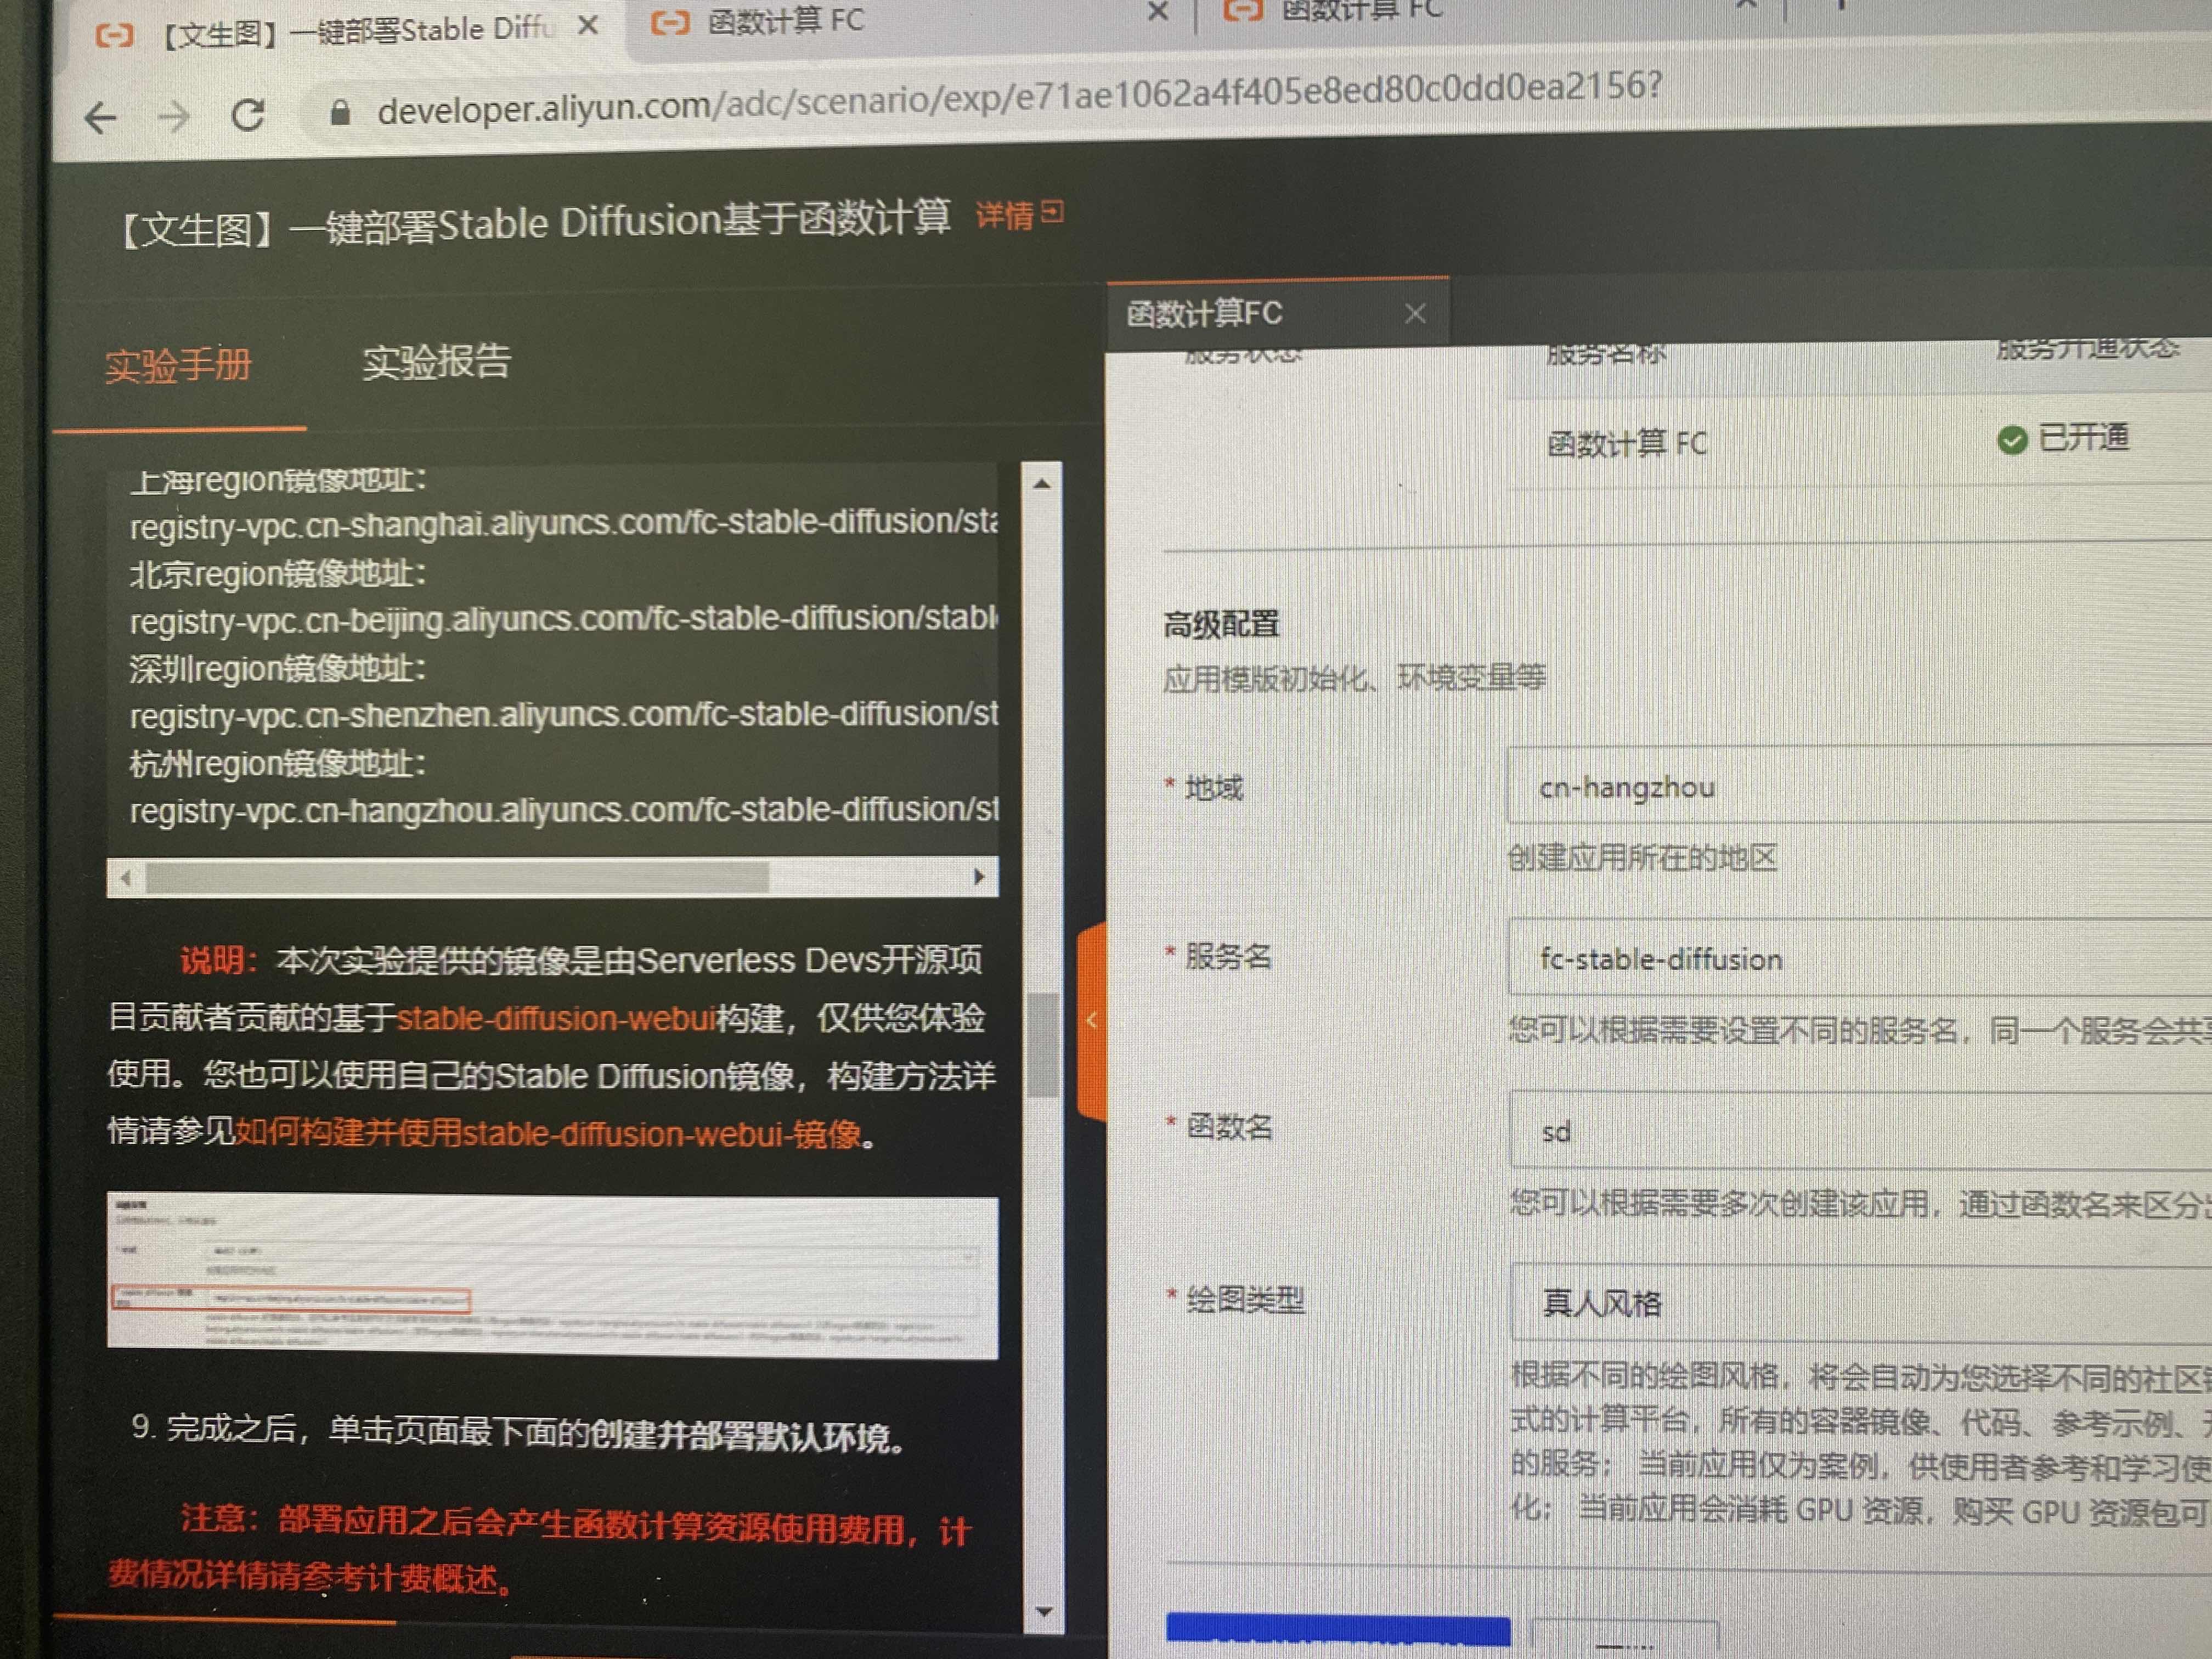Click the 创建应用所在的地区 hint text

[1642, 857]
